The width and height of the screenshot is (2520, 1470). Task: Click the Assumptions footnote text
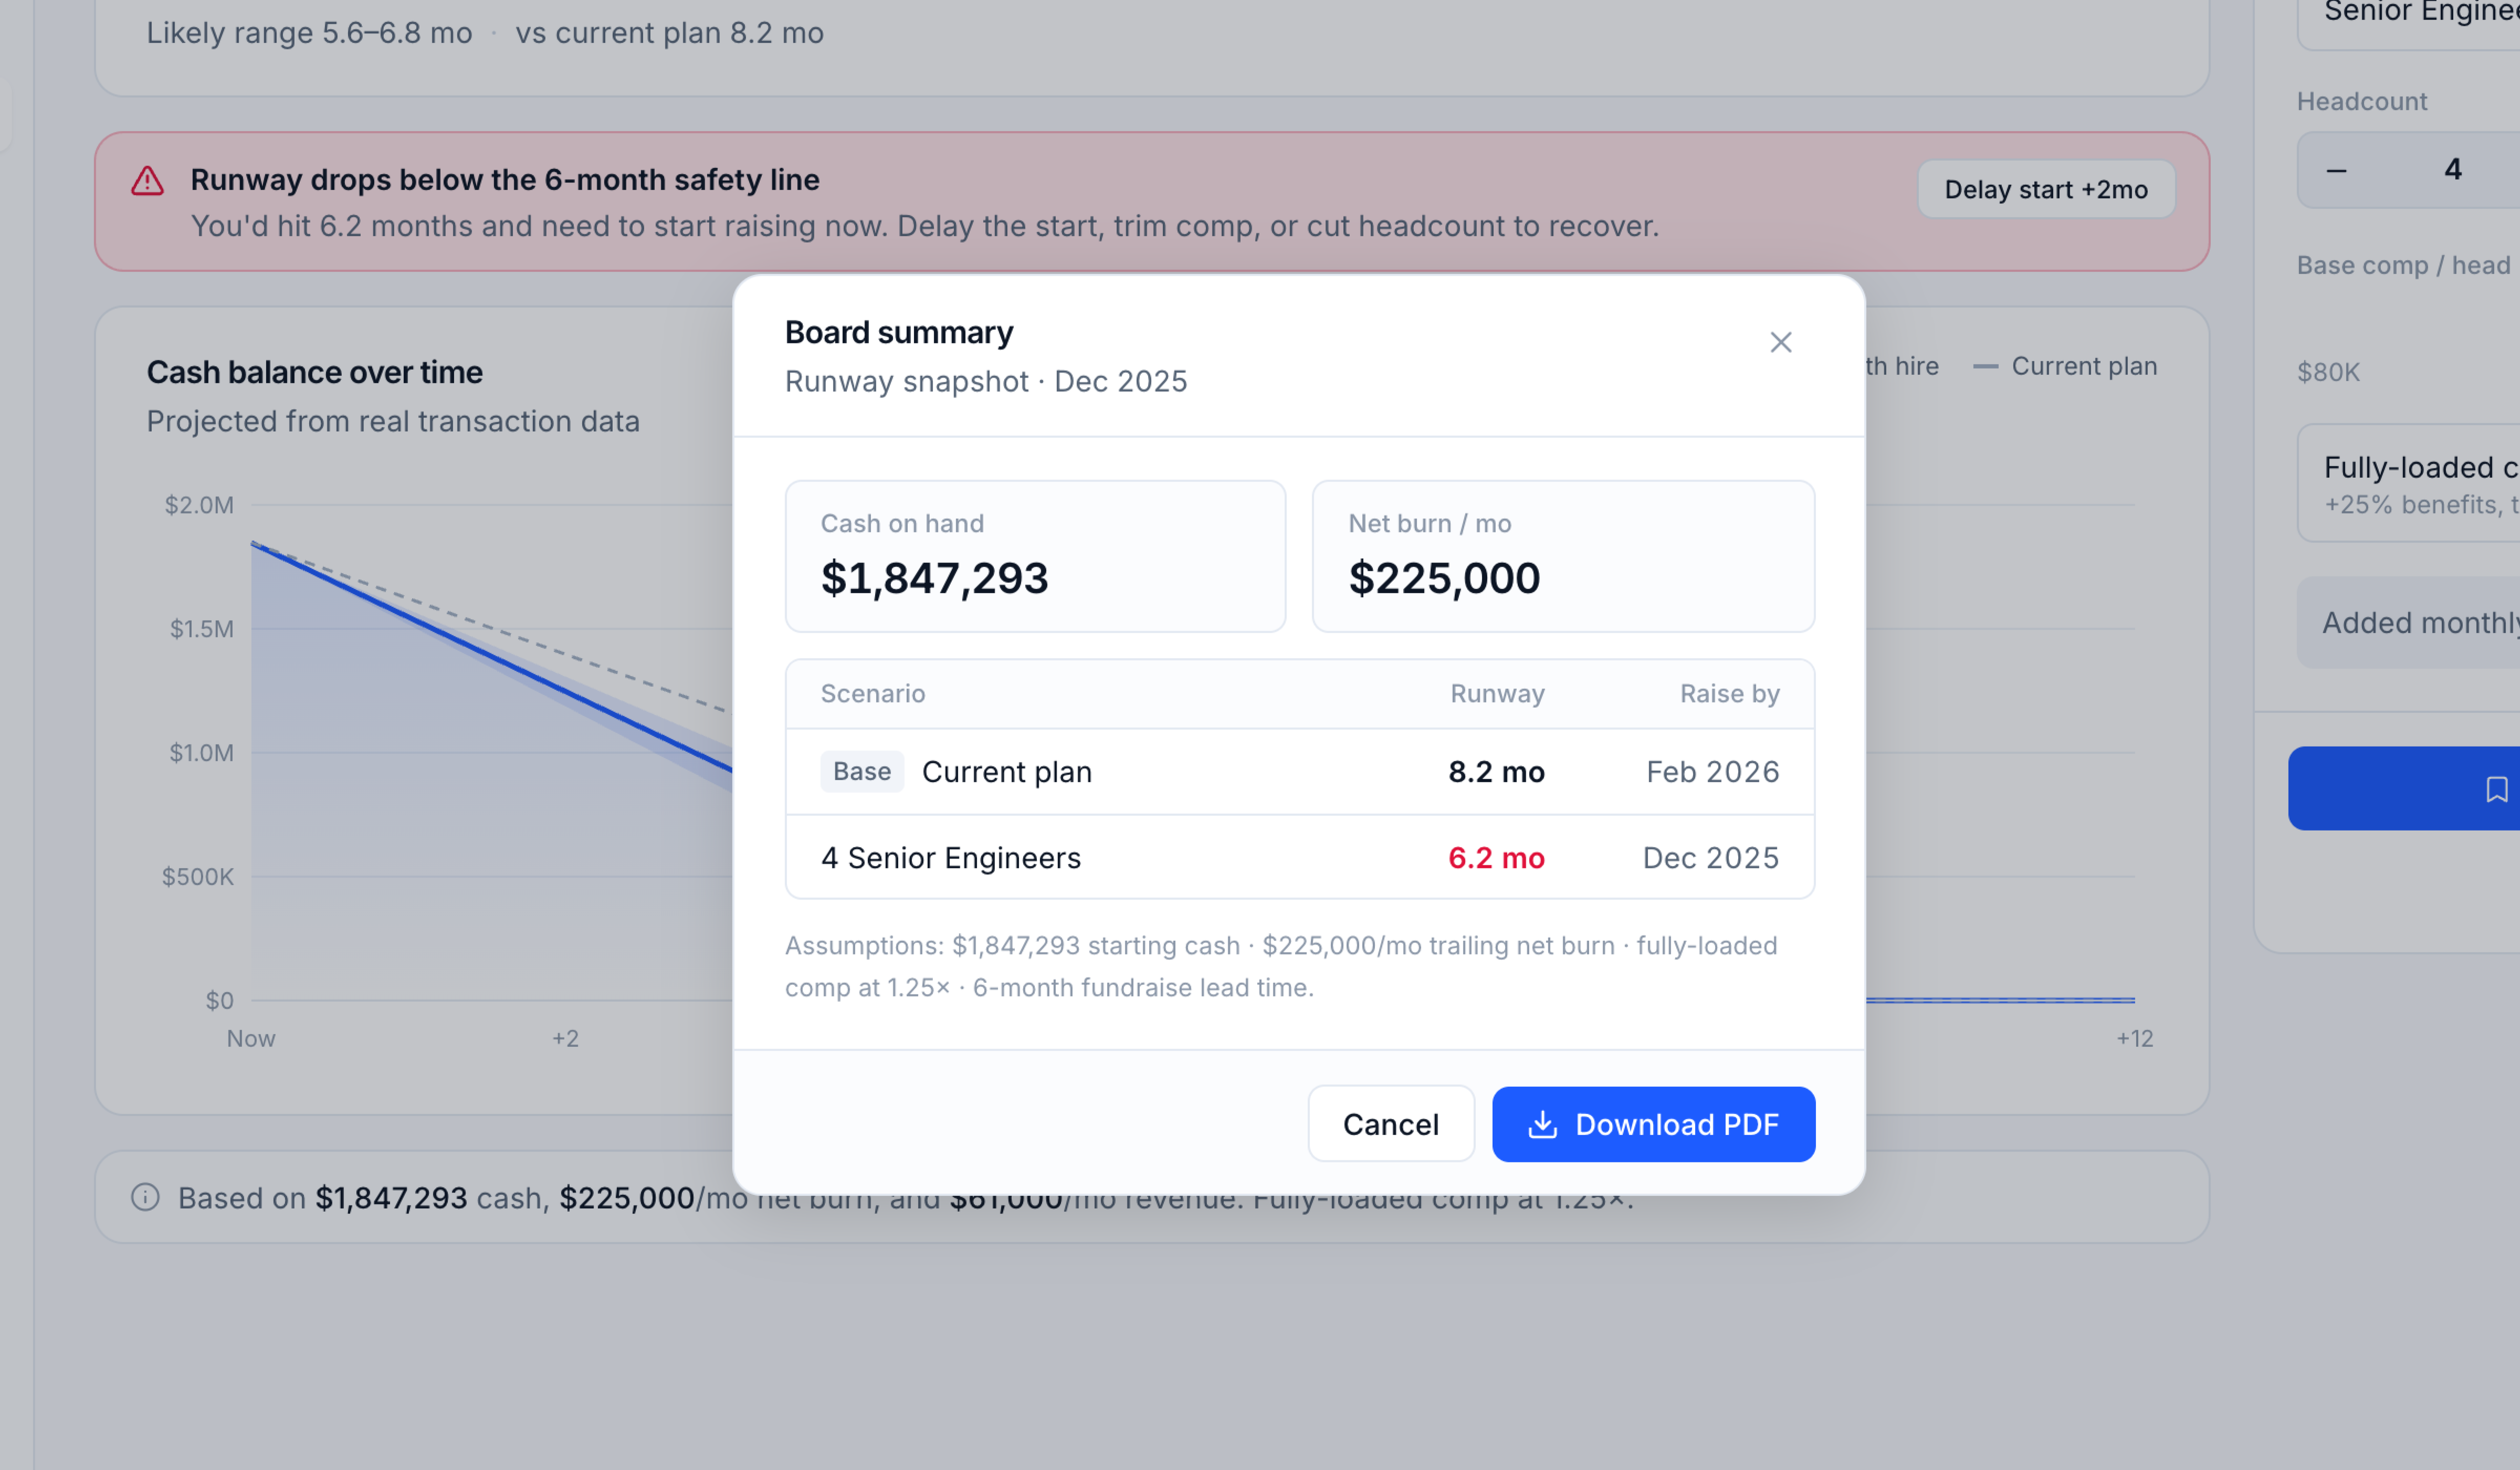pyautogui.click(x=1280, y=966)
